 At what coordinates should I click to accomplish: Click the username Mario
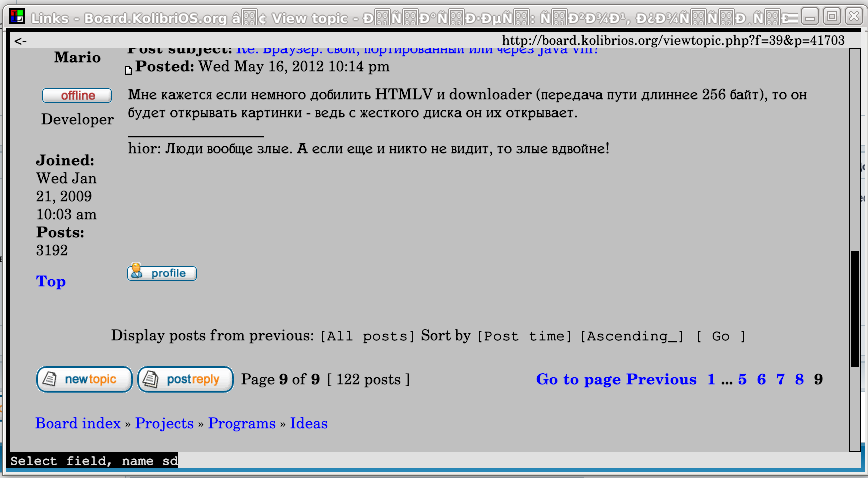78,57
